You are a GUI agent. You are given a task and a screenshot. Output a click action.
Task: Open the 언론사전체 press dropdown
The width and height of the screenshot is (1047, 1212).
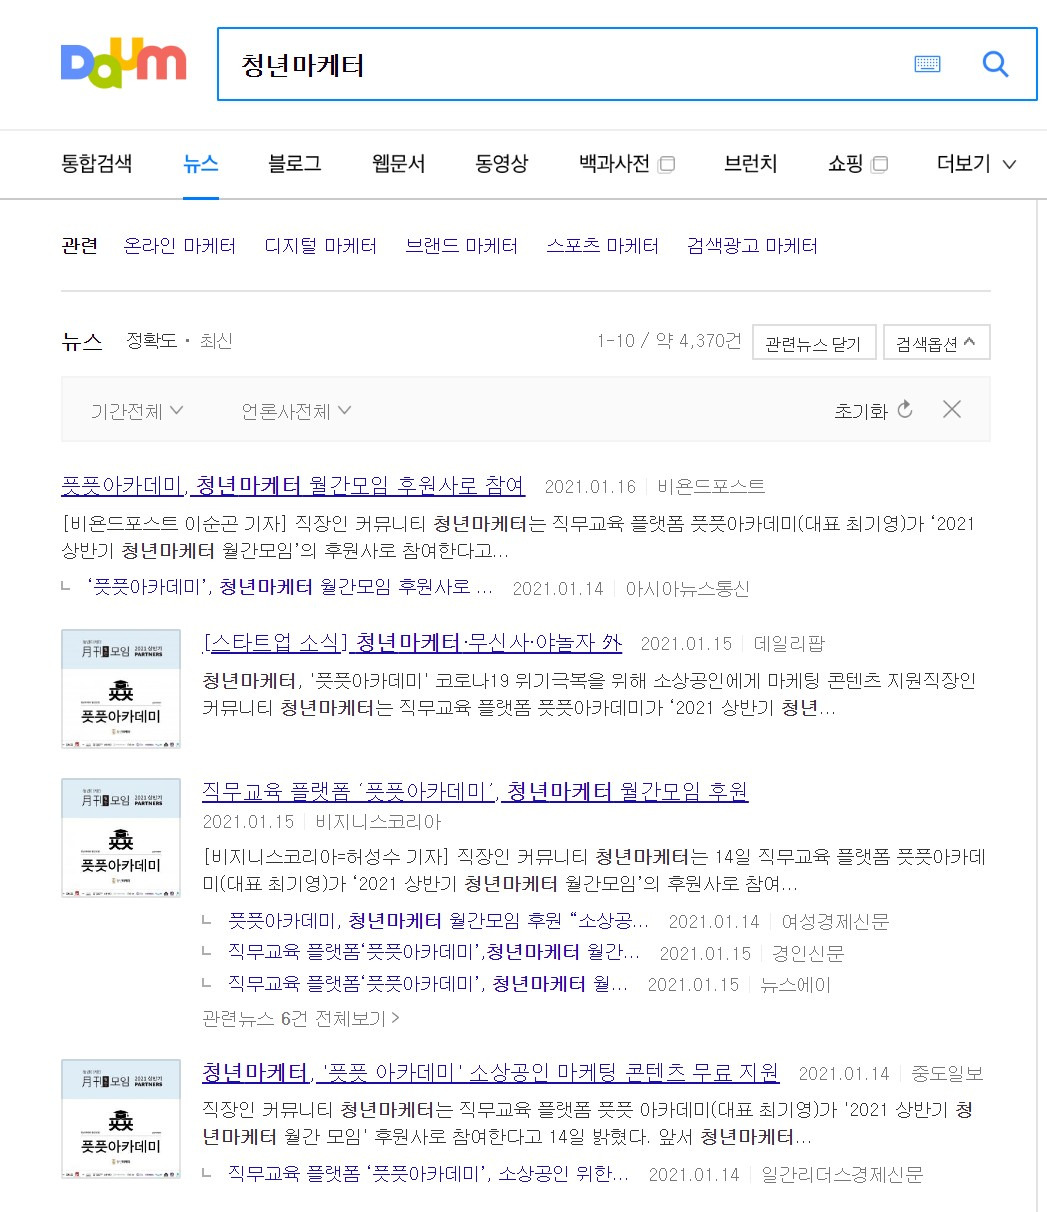click(x=296, y=410)
